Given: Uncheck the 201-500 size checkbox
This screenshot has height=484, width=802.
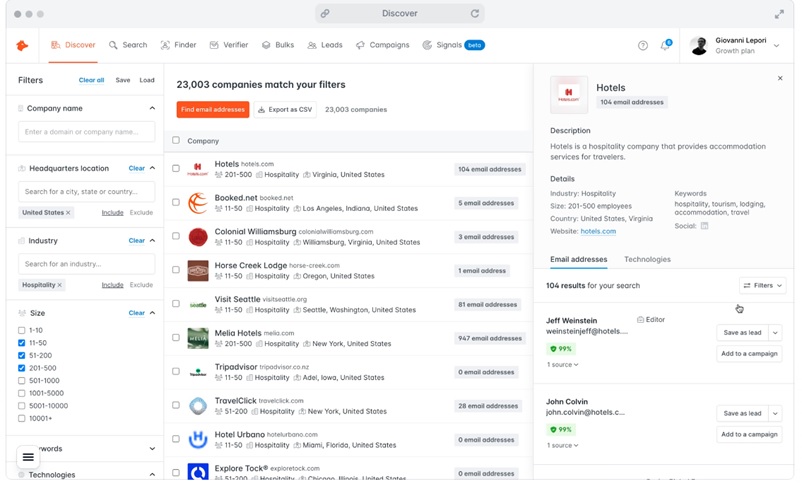Looking at the screenshot, I should (x=21, y=368).
